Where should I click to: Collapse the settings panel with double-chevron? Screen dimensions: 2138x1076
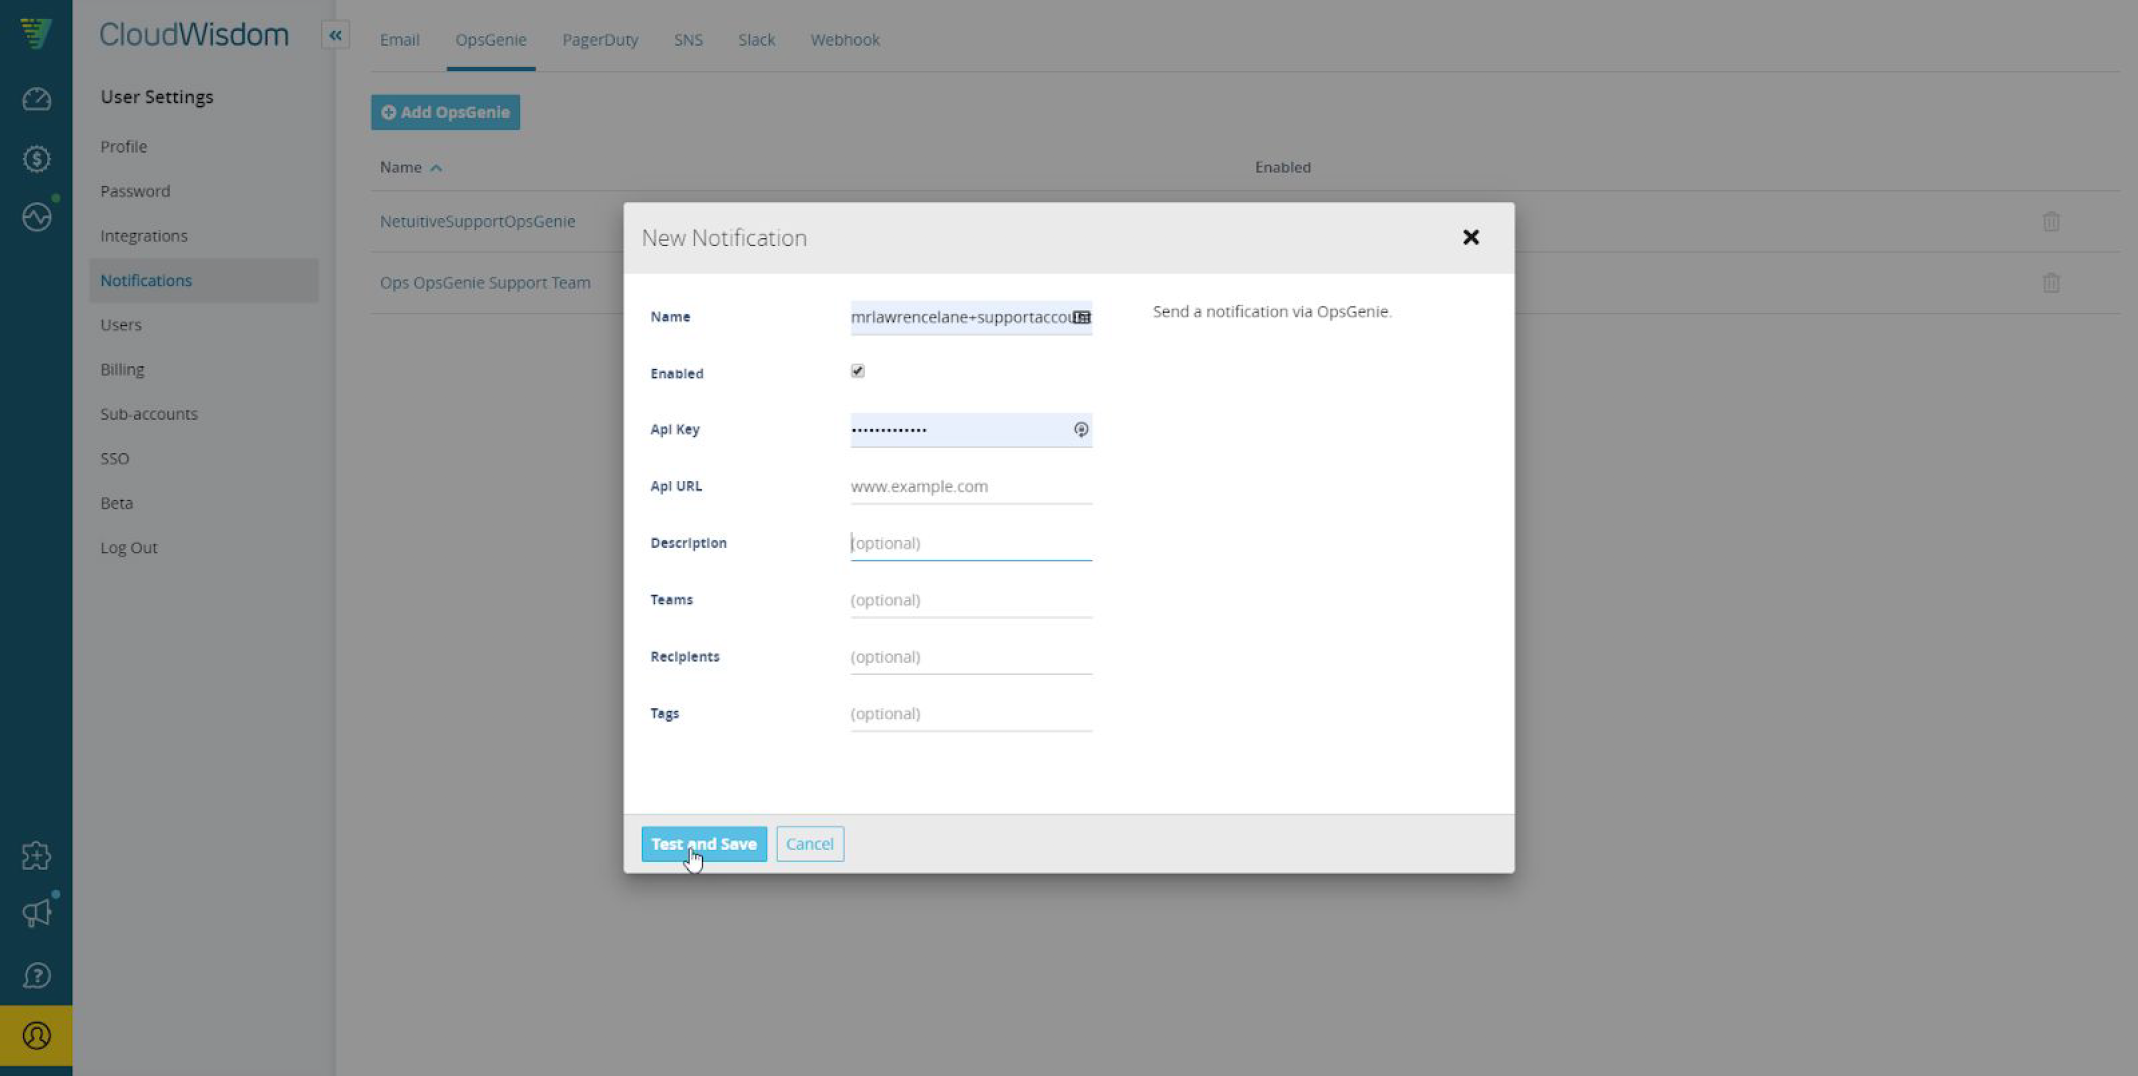335,35
